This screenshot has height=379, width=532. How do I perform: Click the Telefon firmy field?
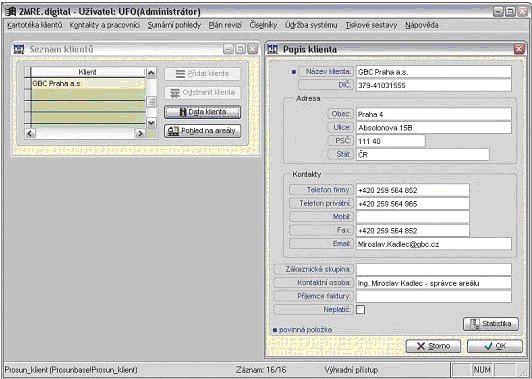tap(413, 190)
